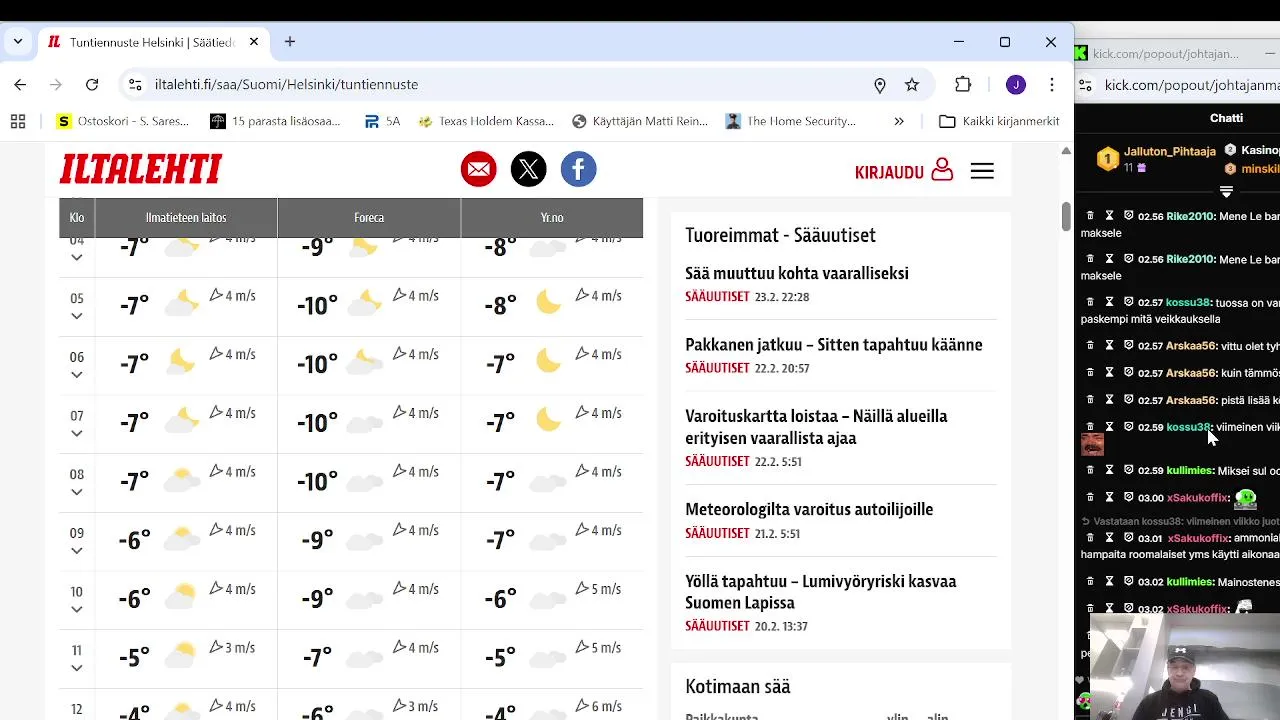Screen dimensions: 1280x720
Task: Expand the 05 hour forecast row
Action: click(76, 316)
